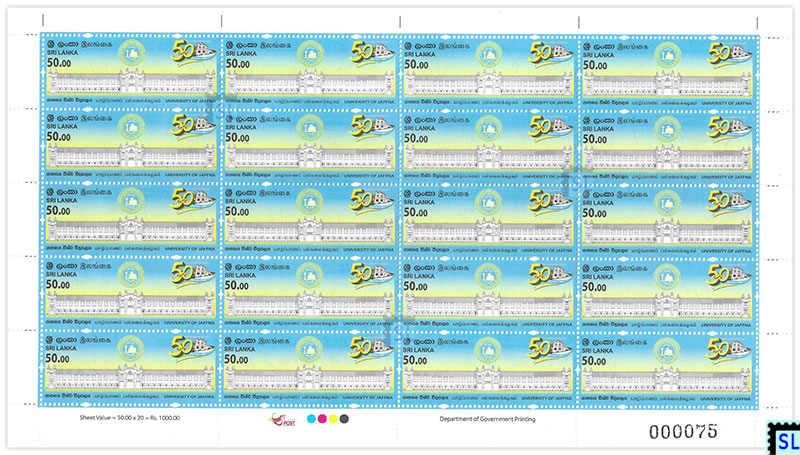Click the Sri Lanka Post logo
This screenshot has width=800, height=455.
point(282,420)
